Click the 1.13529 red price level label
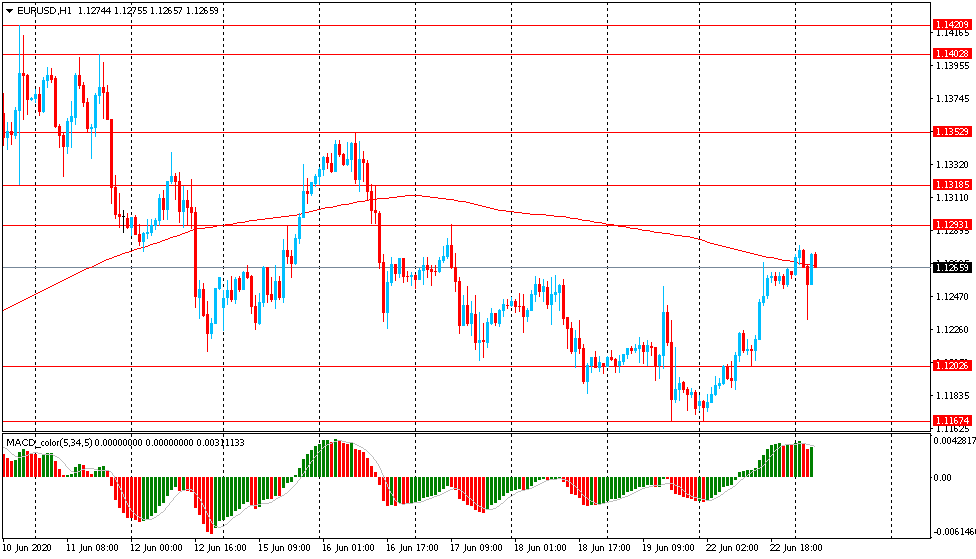This screenshot has height=559, width=976. click(952, 131)
